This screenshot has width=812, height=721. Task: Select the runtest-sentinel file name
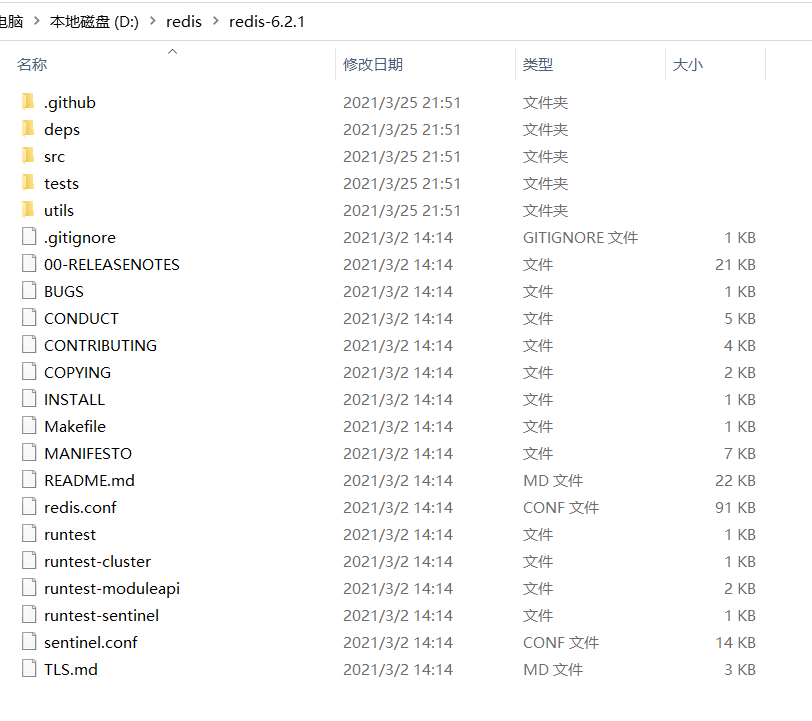tap(102, 615)
